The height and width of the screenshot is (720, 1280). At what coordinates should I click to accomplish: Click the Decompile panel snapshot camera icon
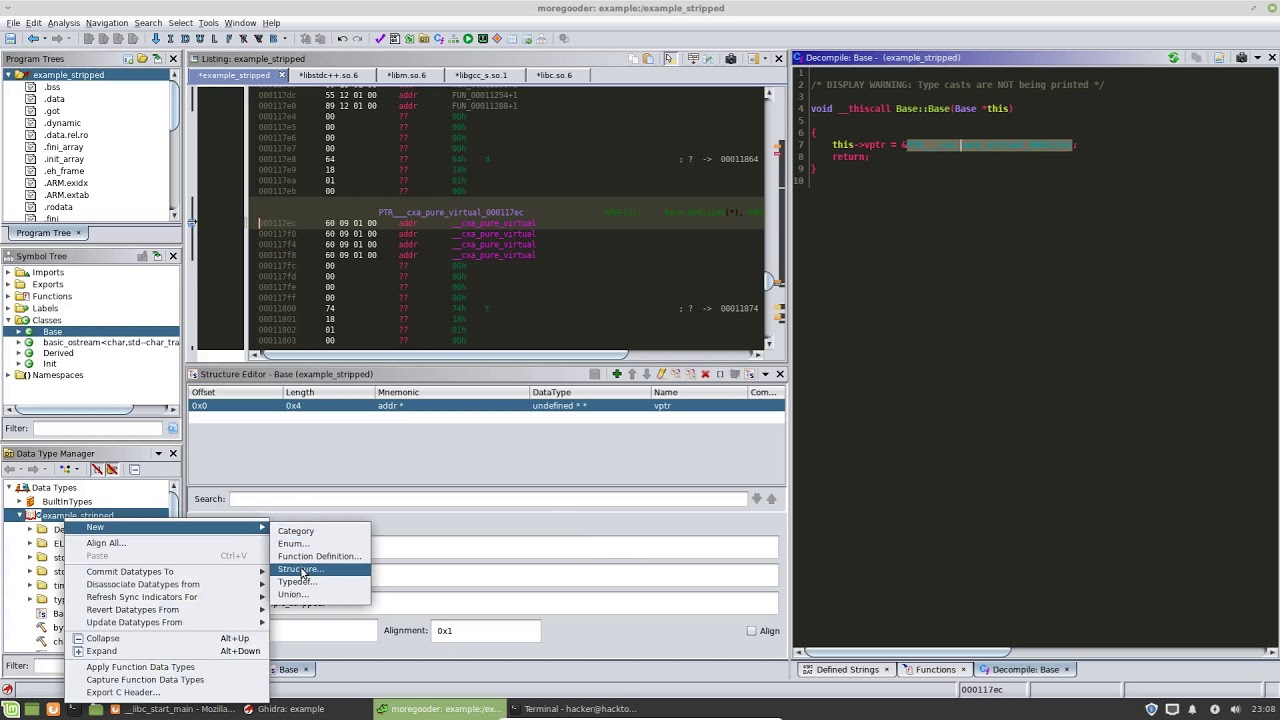point(1240,58)
